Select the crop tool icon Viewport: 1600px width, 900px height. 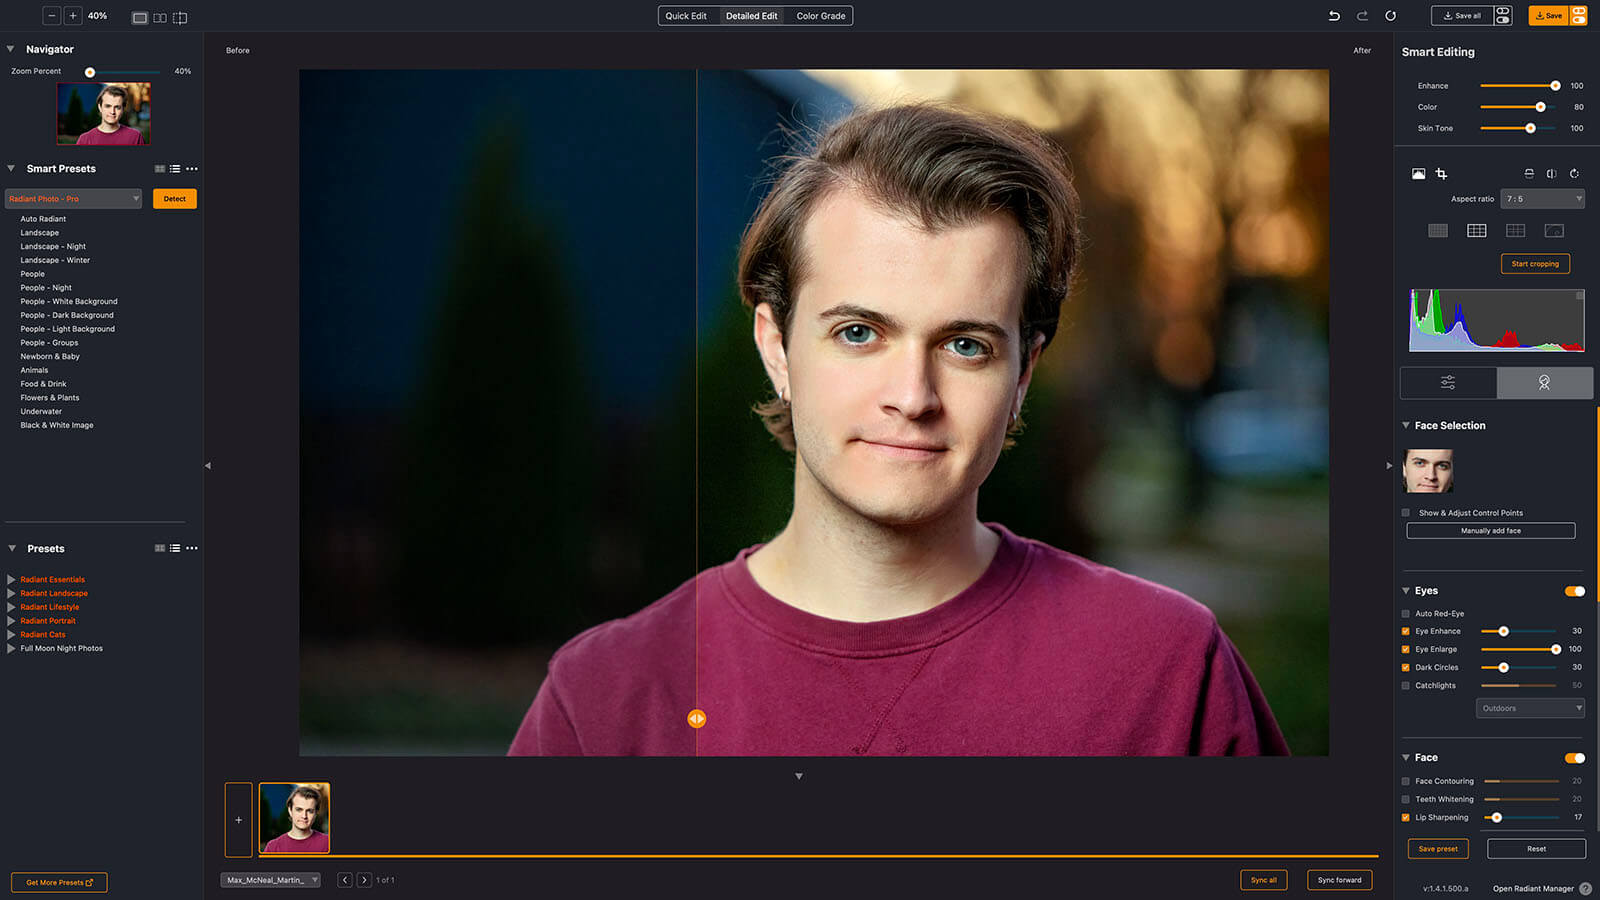click(x=1441, y=174)
